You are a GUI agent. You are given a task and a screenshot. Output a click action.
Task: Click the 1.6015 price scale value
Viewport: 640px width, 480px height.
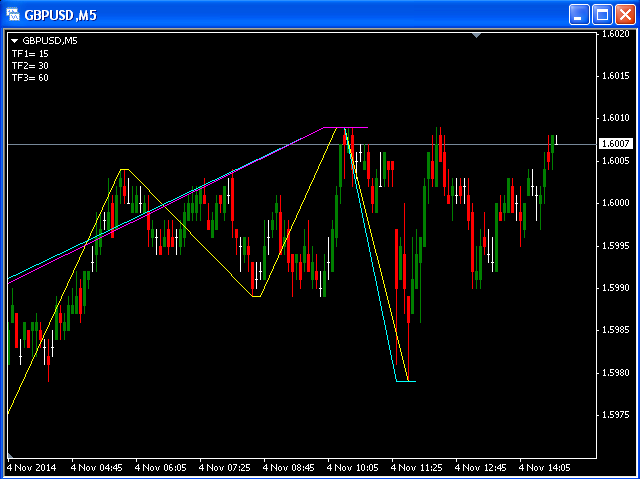tap(617, 76)
